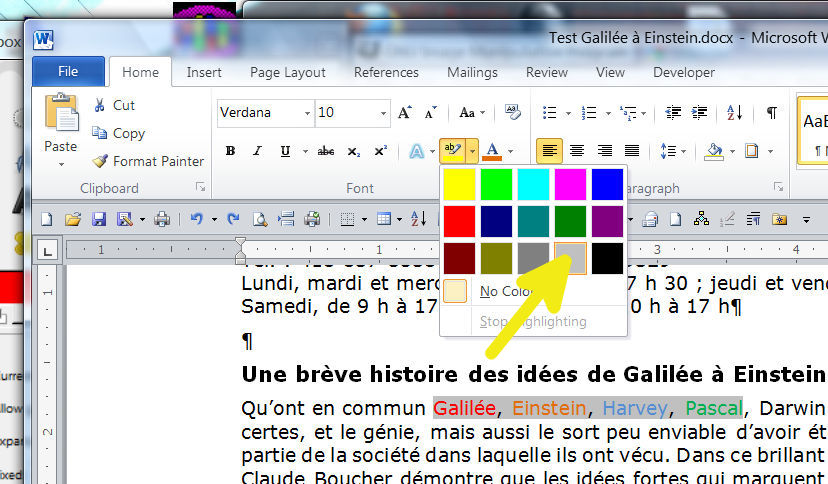Toggle superscript formatting
828x484 pixels.
tap(381, 151)
